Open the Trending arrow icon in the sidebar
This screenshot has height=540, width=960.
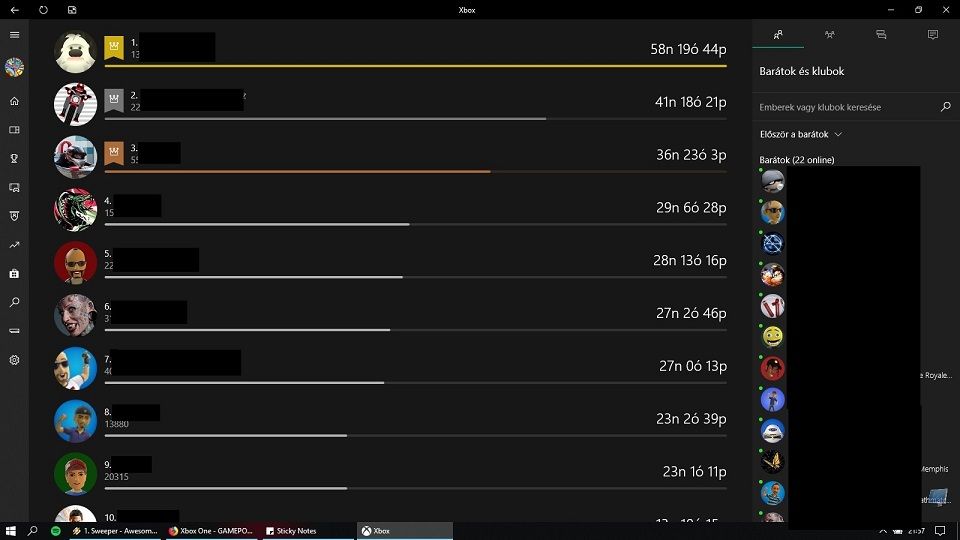pos(14,244)
